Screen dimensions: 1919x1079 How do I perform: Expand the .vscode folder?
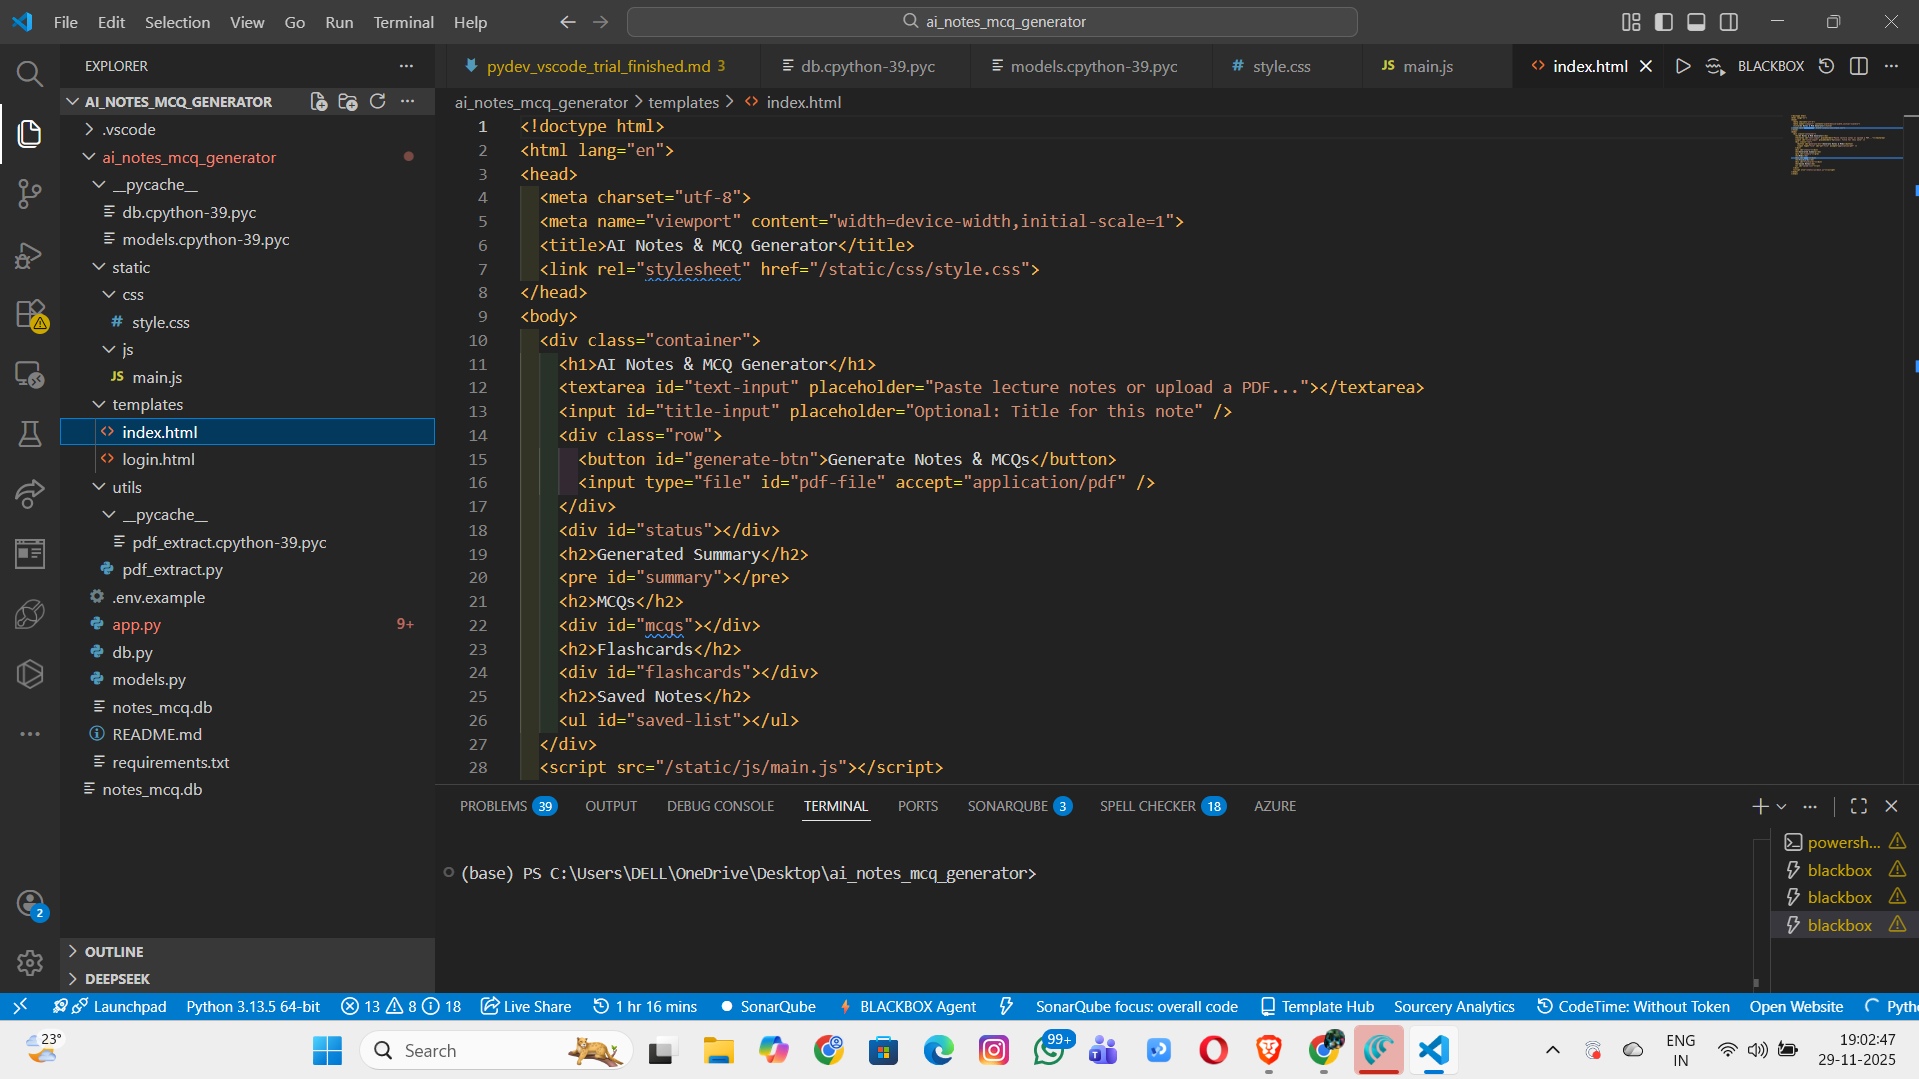(129, 130)
